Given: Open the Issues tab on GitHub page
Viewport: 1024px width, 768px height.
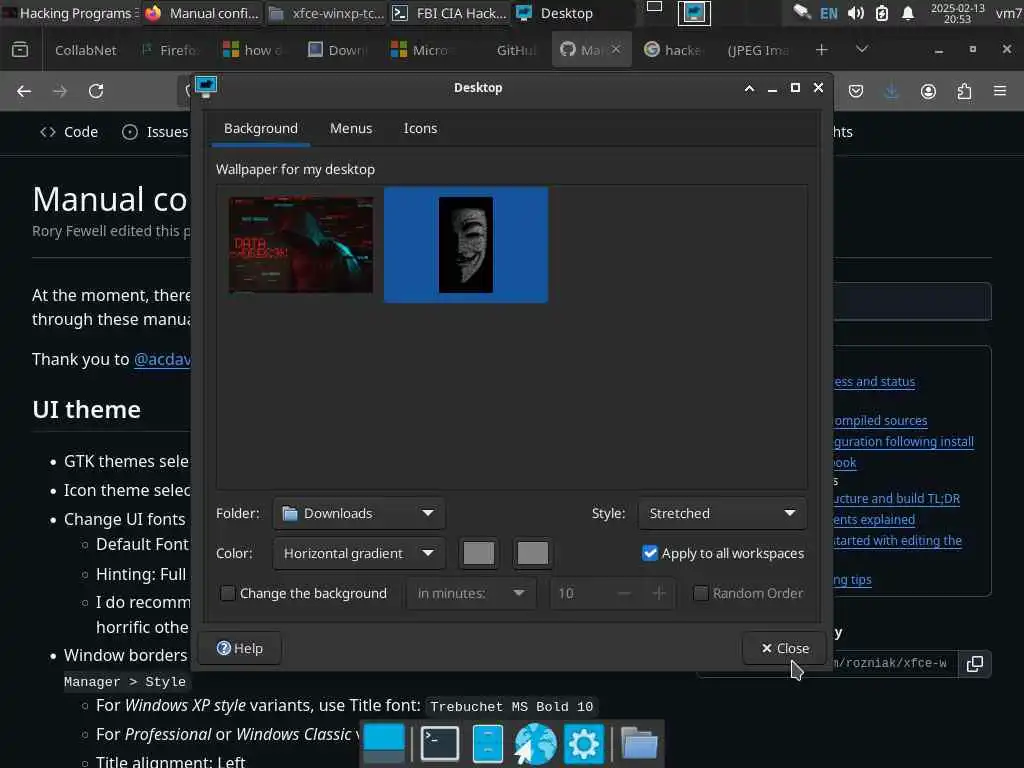Looking at the screenshot, I should point(155,132).
